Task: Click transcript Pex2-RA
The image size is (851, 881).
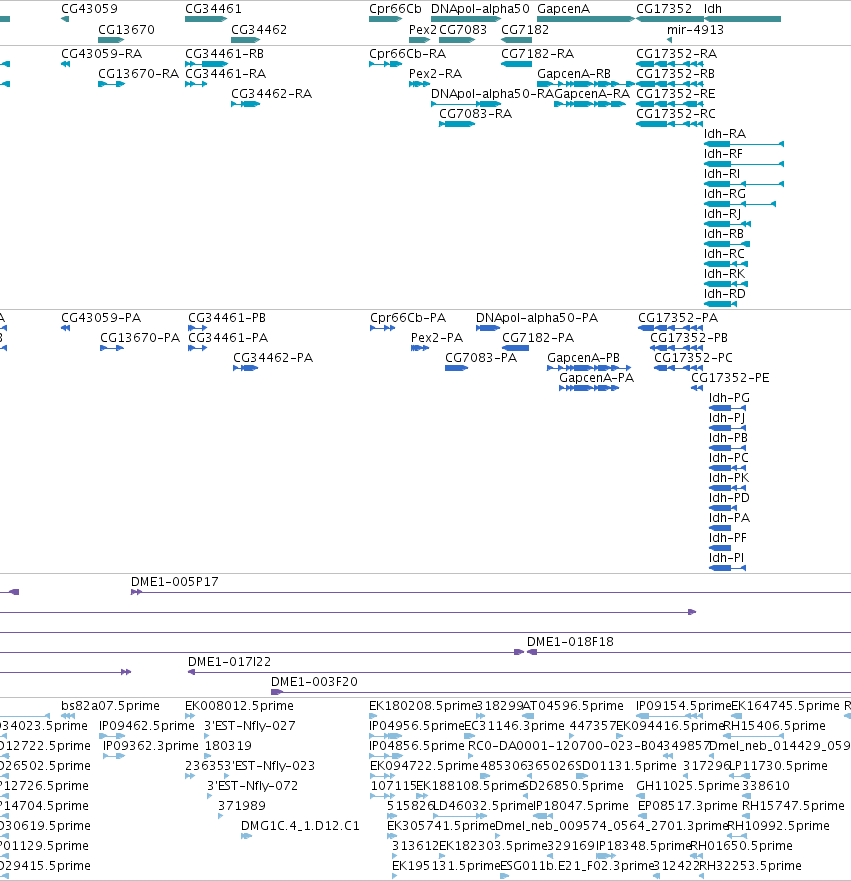Action: [435, 74]
